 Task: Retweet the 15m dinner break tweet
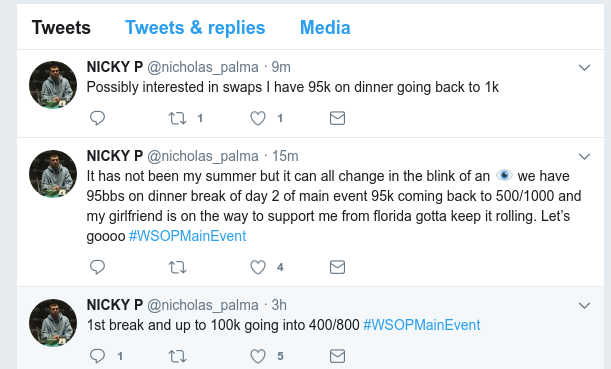(177, 267)
